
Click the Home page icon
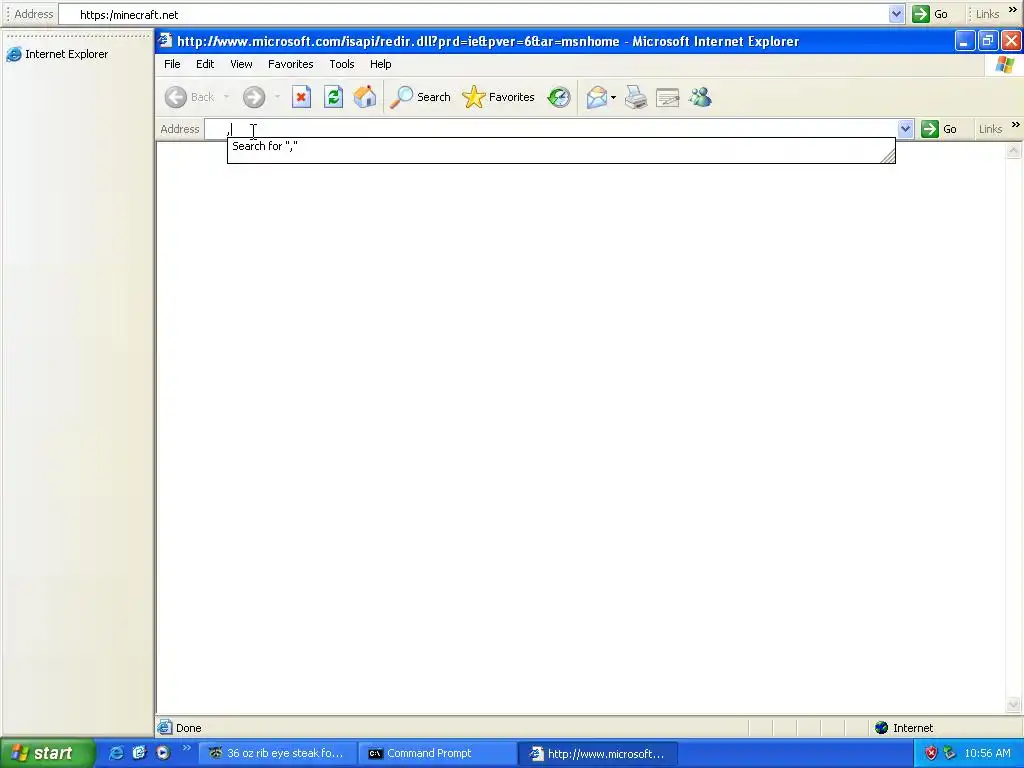[365, 97]
